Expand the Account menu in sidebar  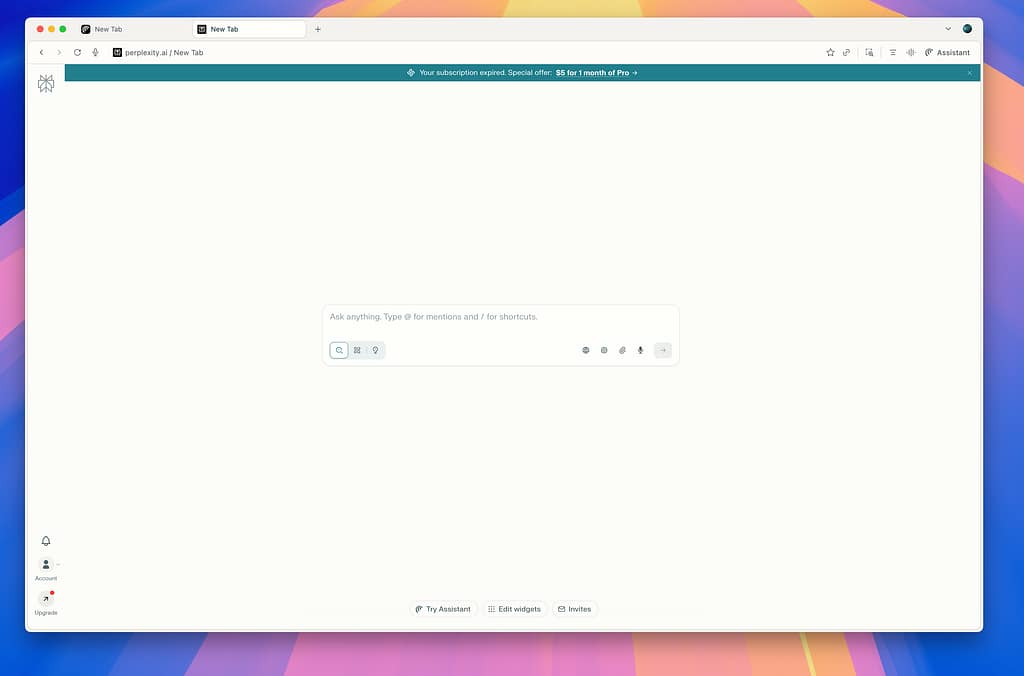pos(46,565)
